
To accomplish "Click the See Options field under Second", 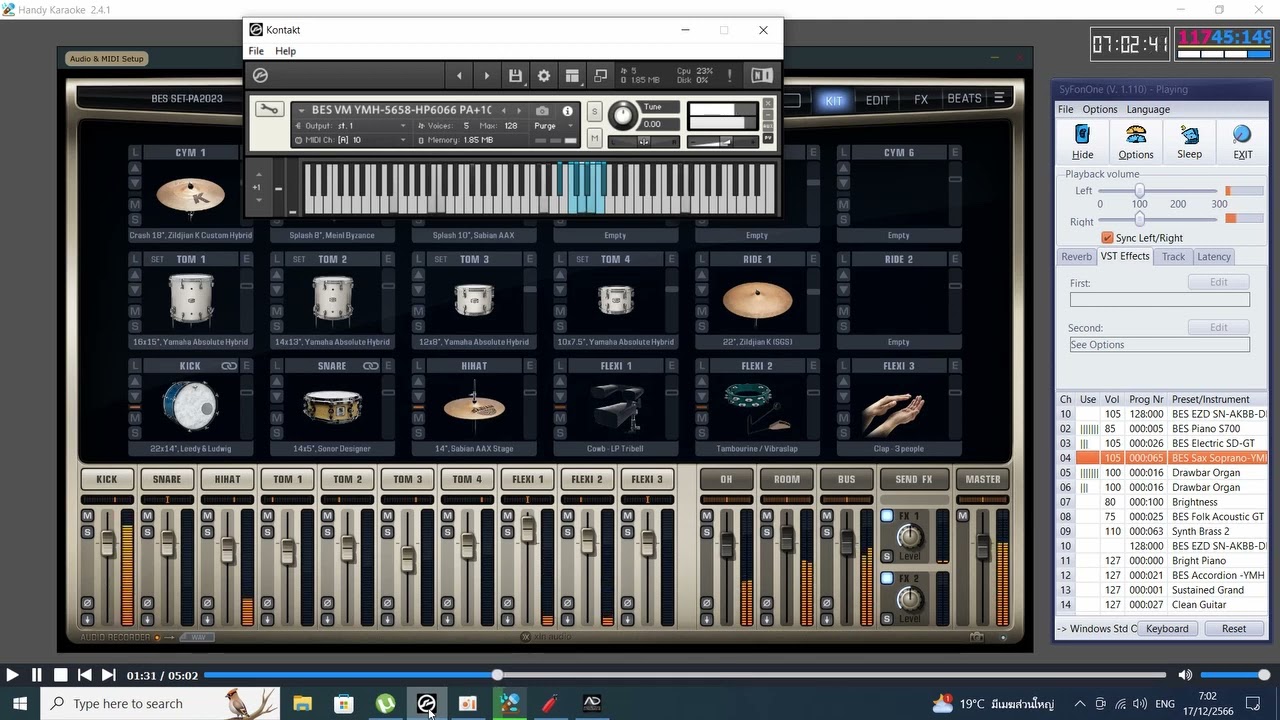I will pyautogui.click(x=1159, y=345).
